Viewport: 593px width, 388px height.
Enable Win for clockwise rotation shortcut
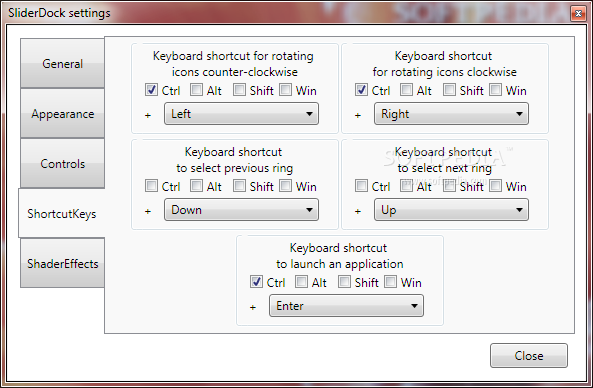[495, 90]
